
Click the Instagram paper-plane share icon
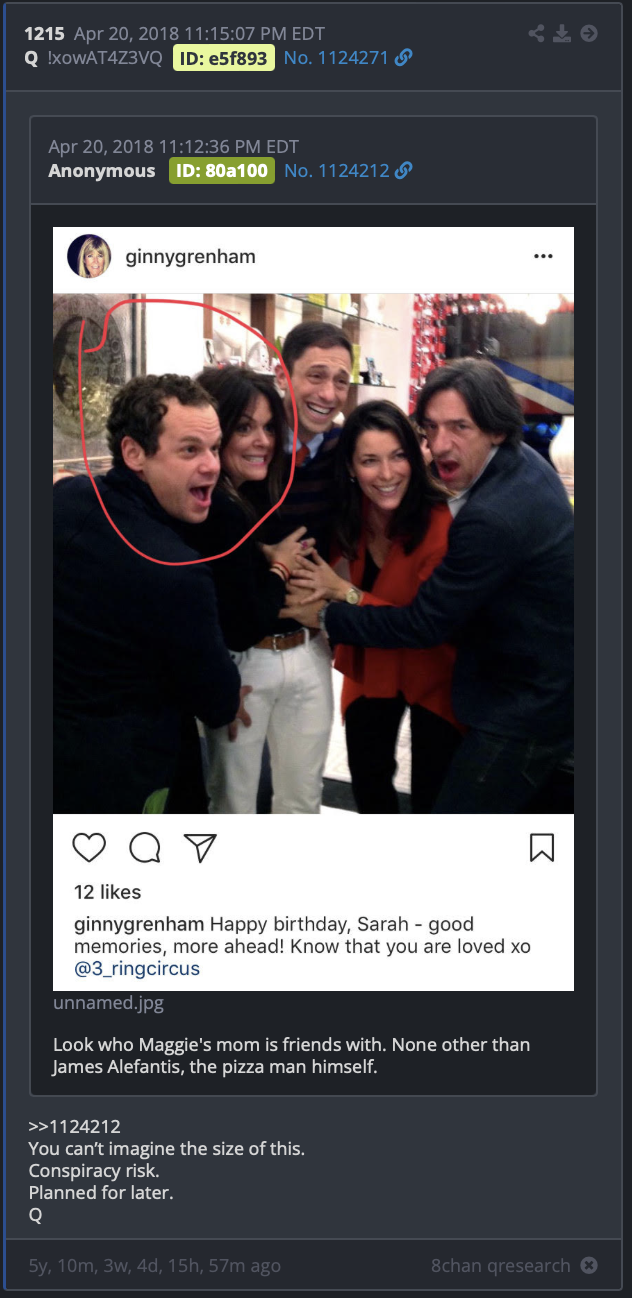click(201, 848)
